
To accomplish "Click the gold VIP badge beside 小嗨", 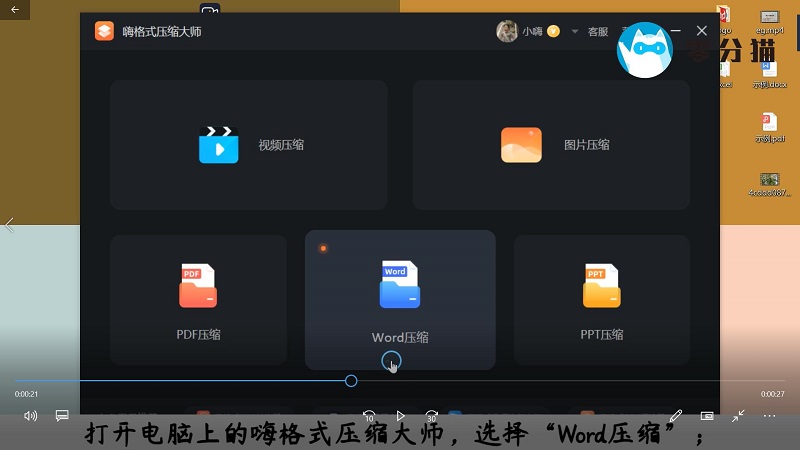I will (553, 32).
